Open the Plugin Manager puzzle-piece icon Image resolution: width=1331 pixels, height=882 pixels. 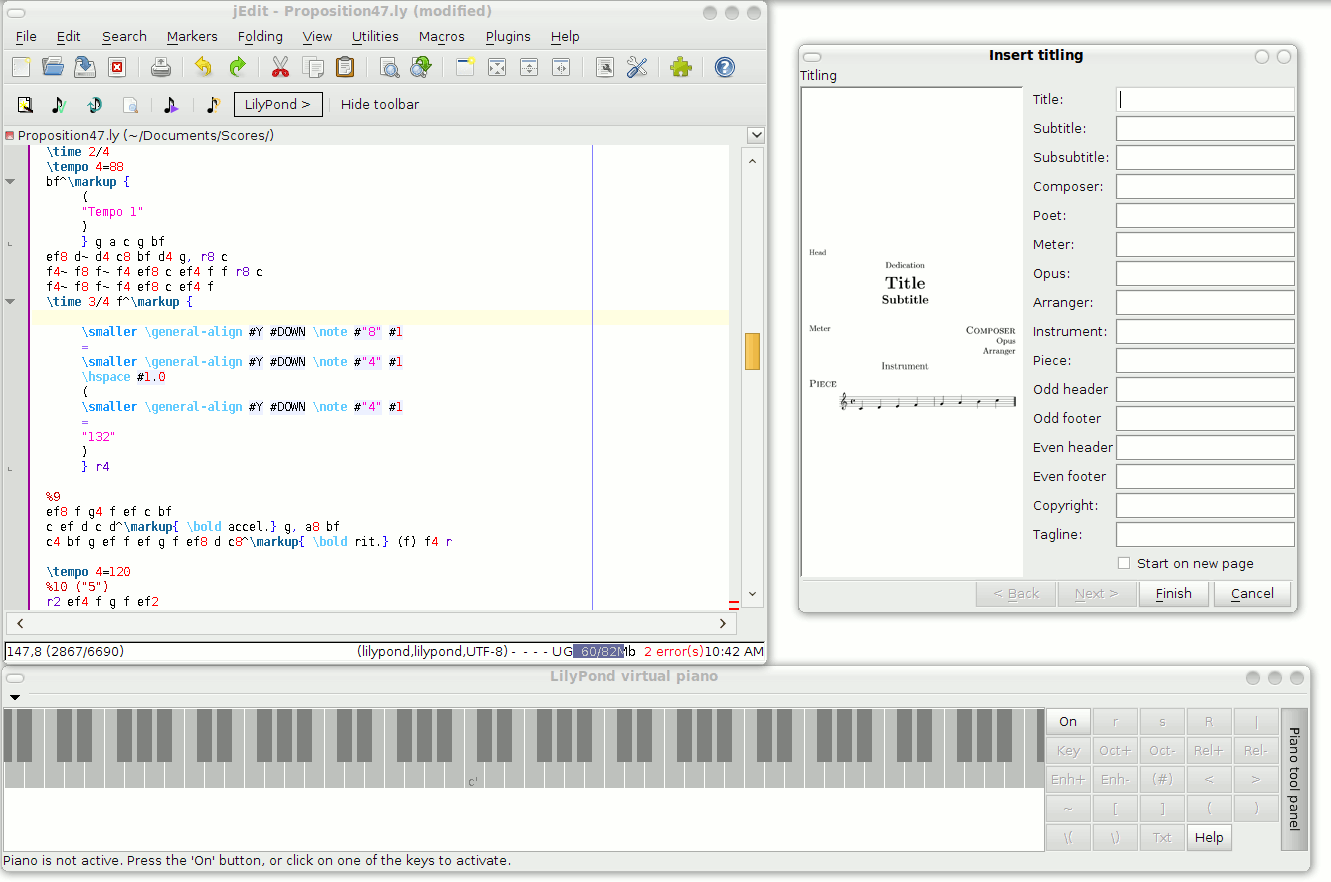point(681,67)
